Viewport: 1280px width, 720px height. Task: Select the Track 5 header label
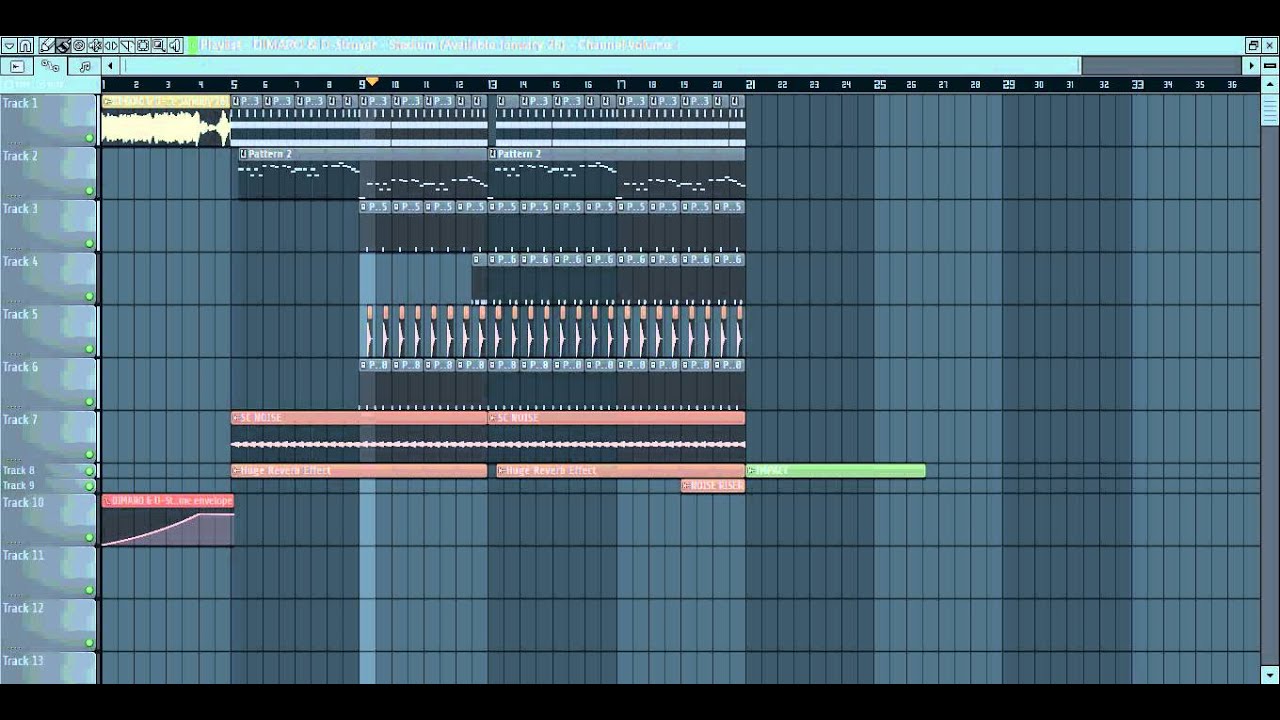[x=21, y=315]
